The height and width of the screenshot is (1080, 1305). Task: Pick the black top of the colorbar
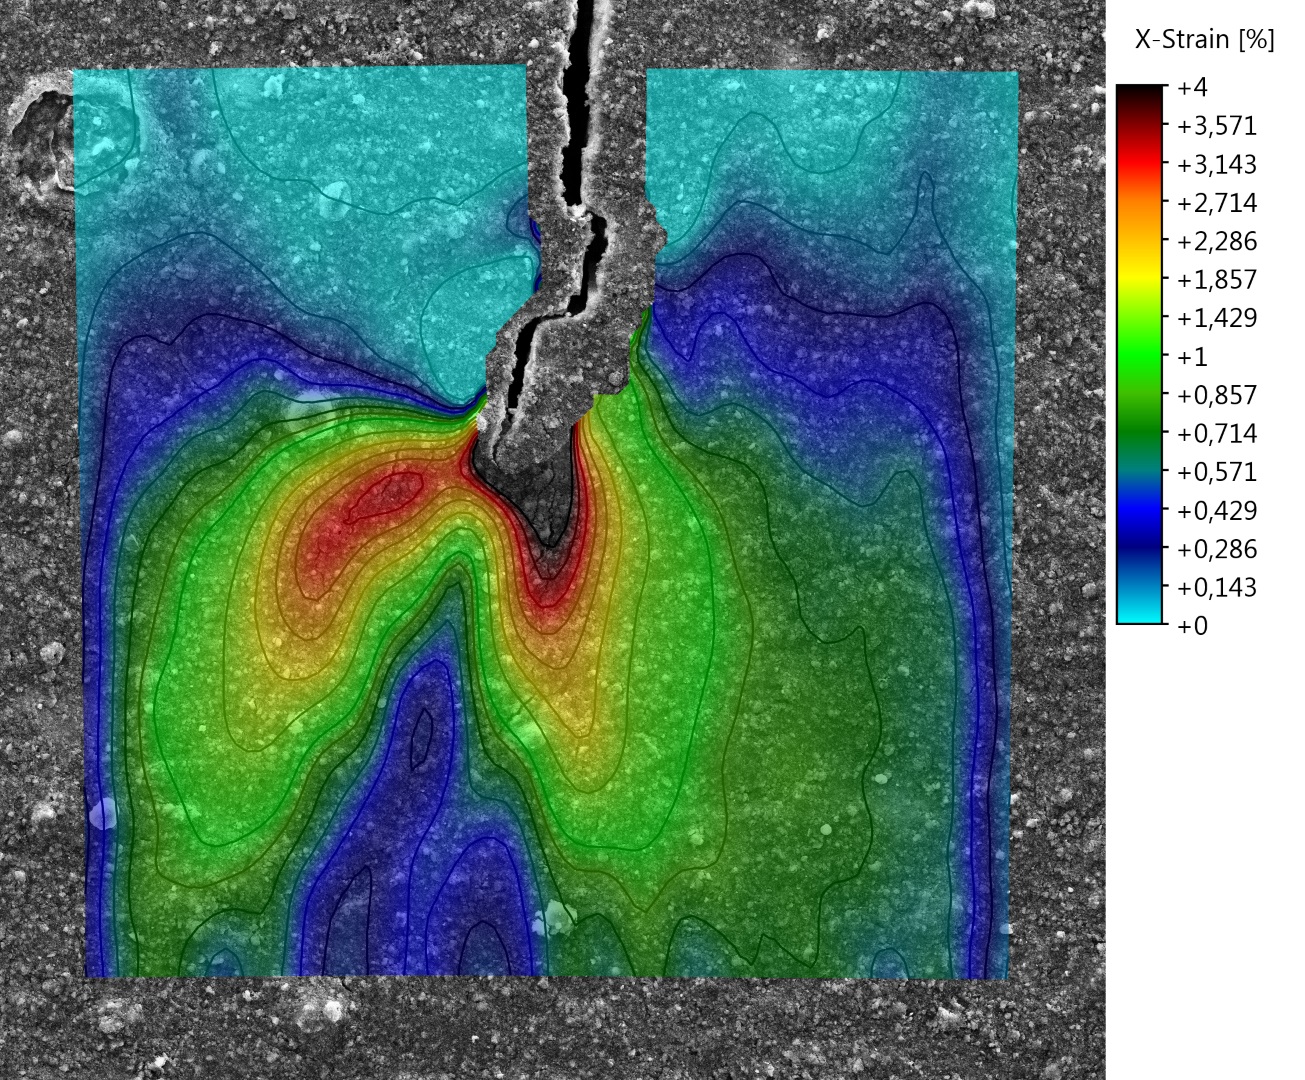point(1140,94)
